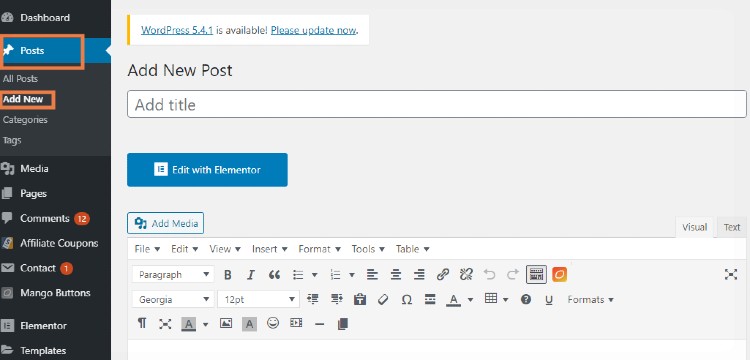This screenshot has width=750, height=360.
Task: Click the Please update now link
Action: pos(313,30)
